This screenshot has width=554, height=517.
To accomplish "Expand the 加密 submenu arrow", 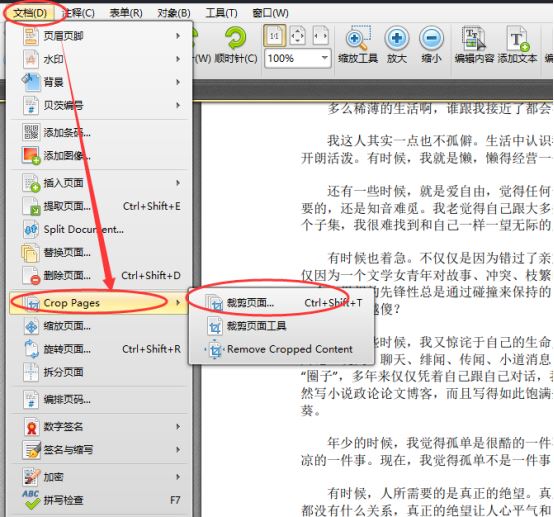I will pos(178,477).
